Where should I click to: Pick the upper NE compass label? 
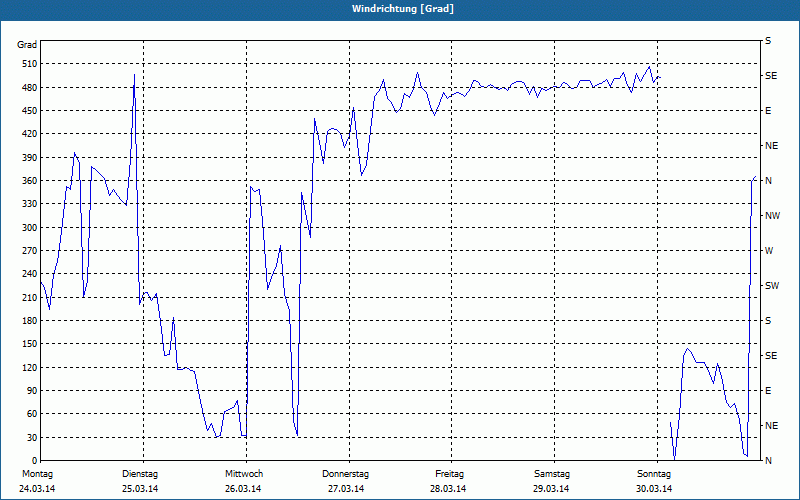(771, 146)
